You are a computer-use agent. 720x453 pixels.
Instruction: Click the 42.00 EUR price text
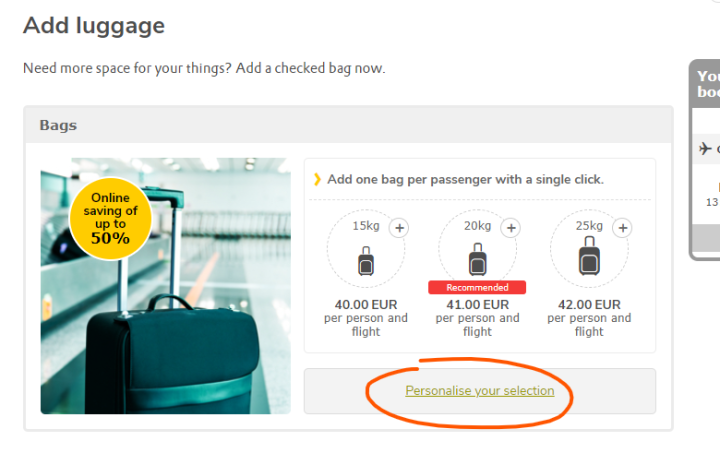point(589,305)
